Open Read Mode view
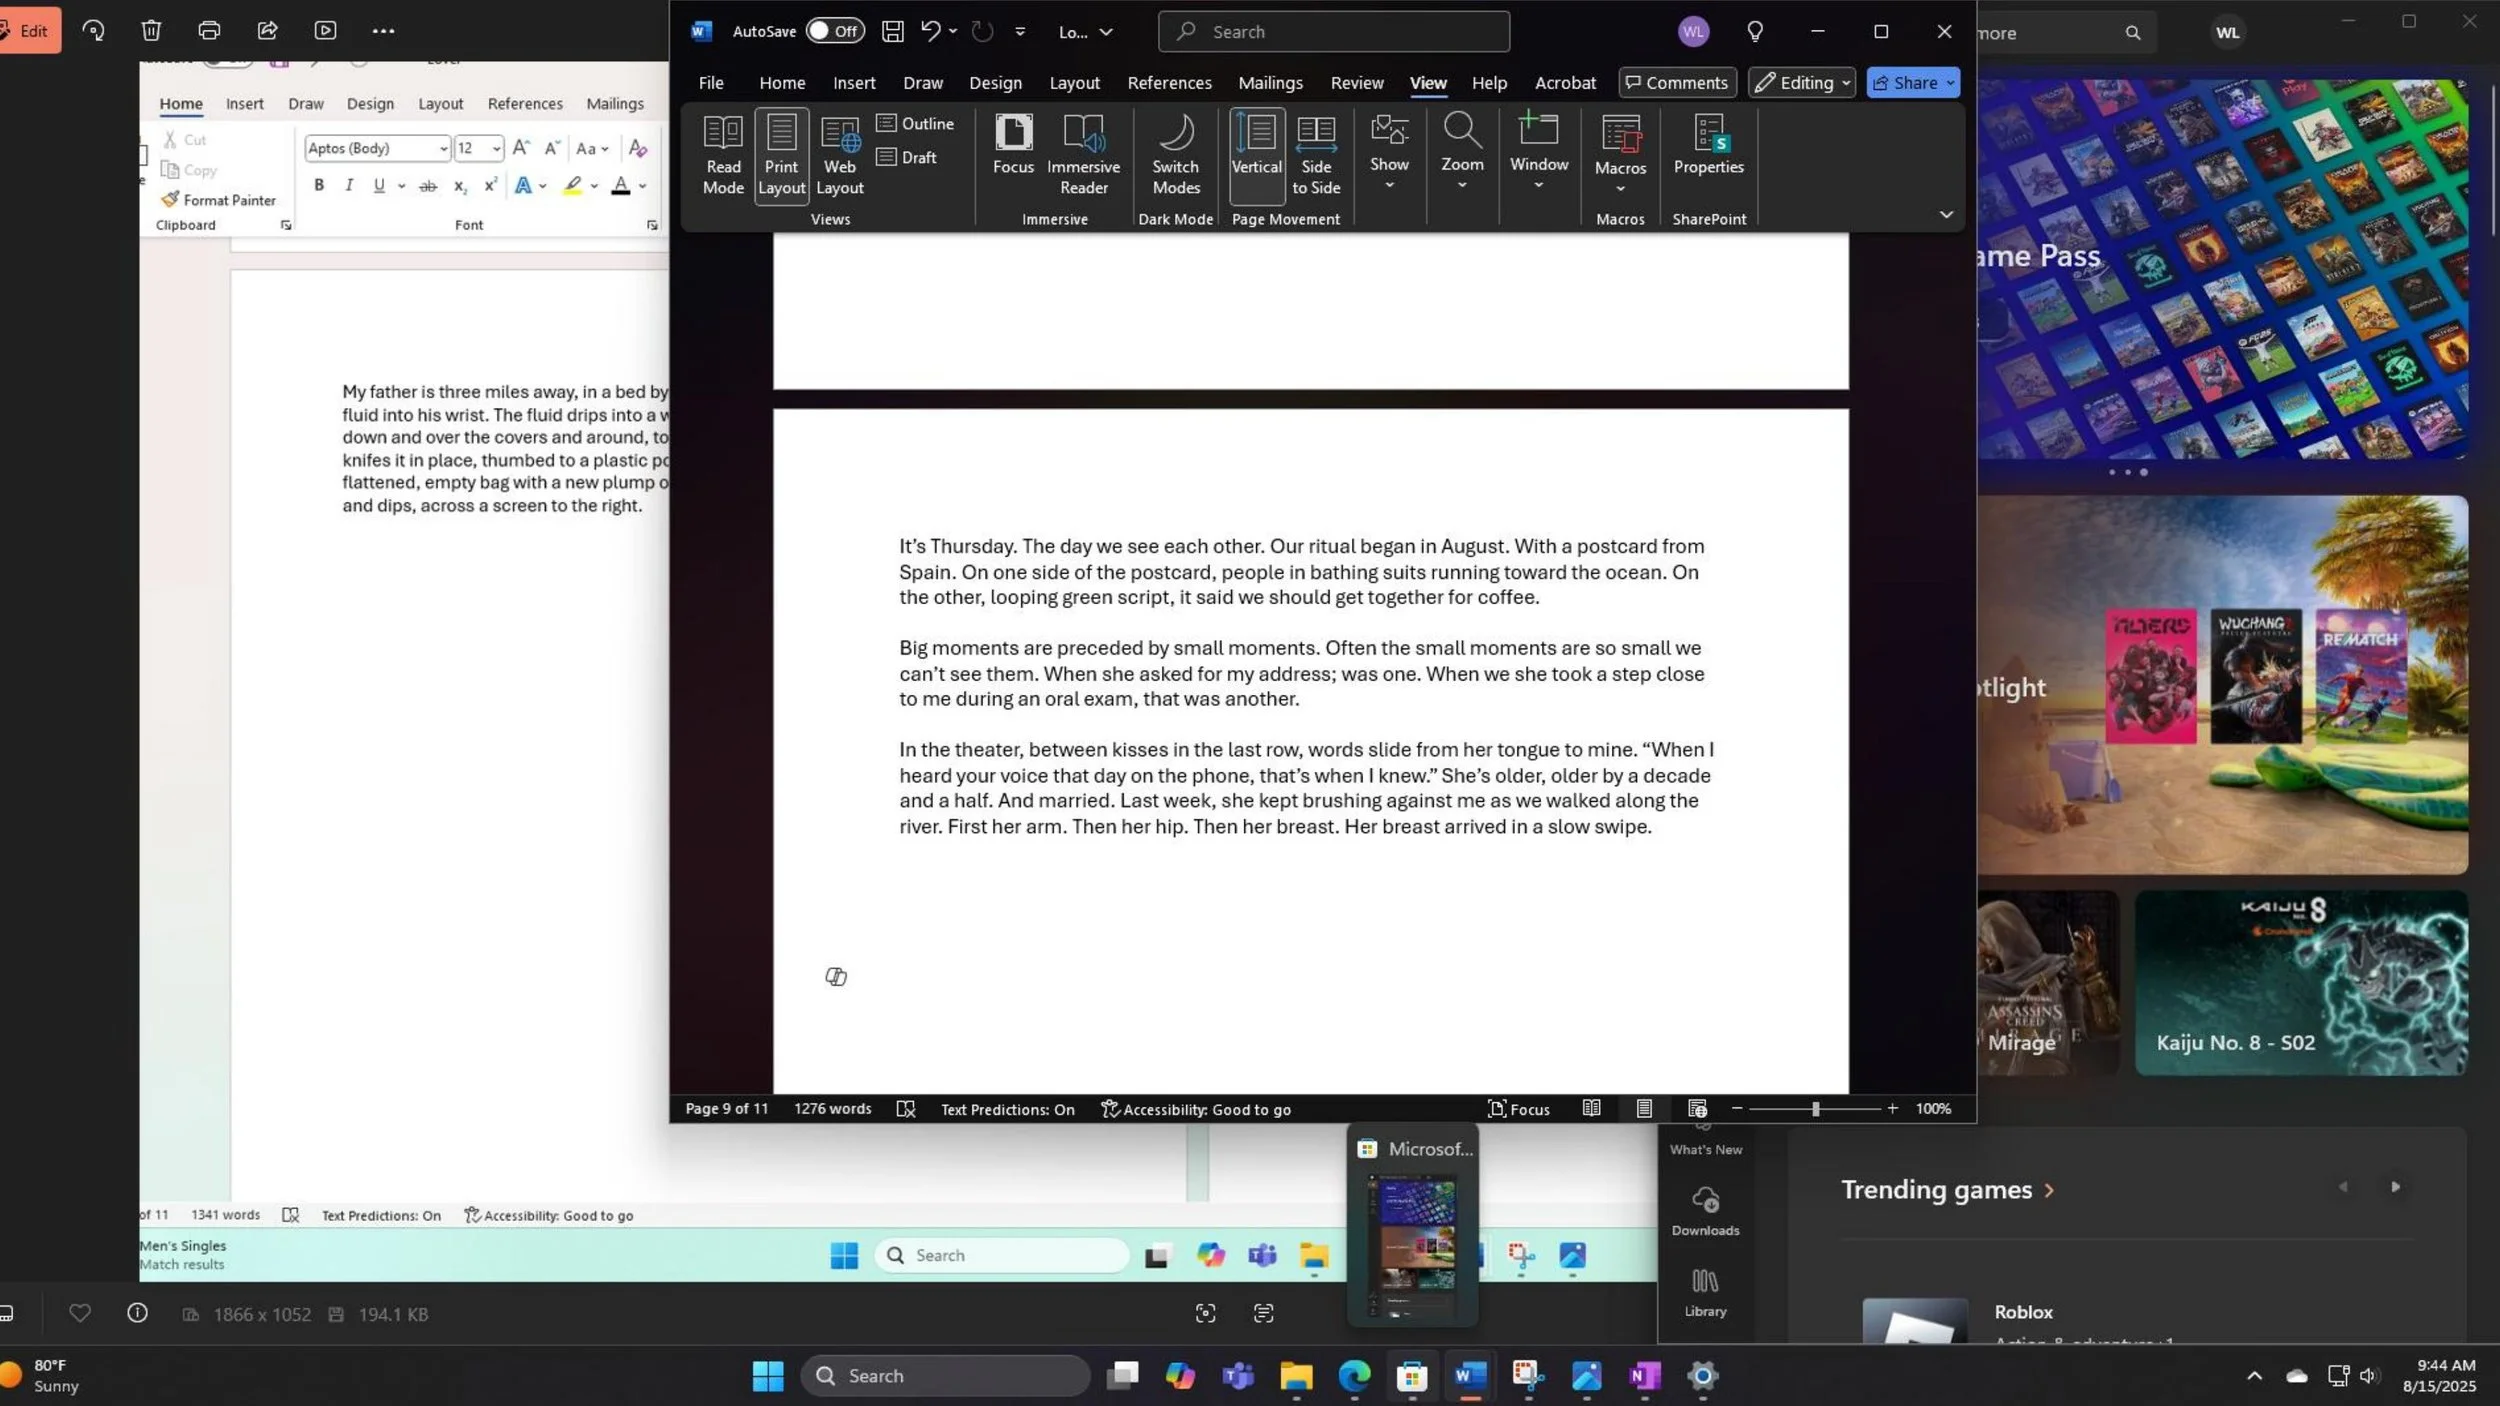2500x1406 pixels. coord(723,156)
